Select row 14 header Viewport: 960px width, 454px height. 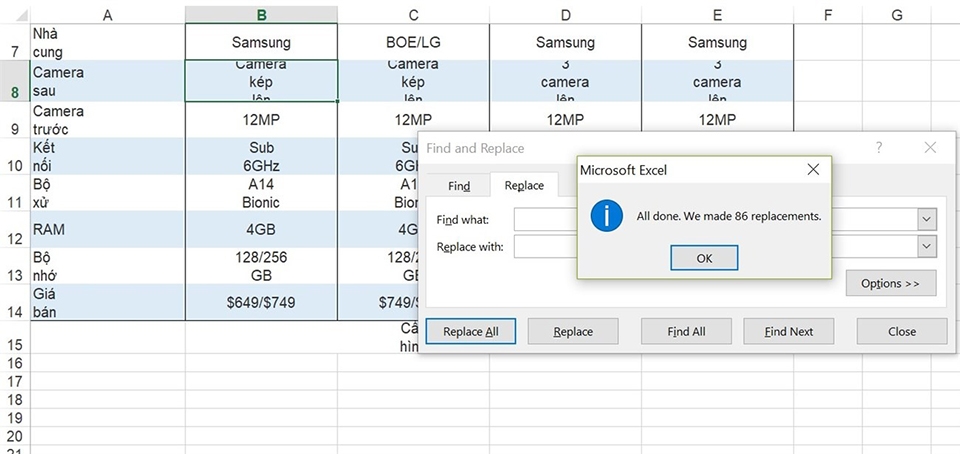click(15, 302)
